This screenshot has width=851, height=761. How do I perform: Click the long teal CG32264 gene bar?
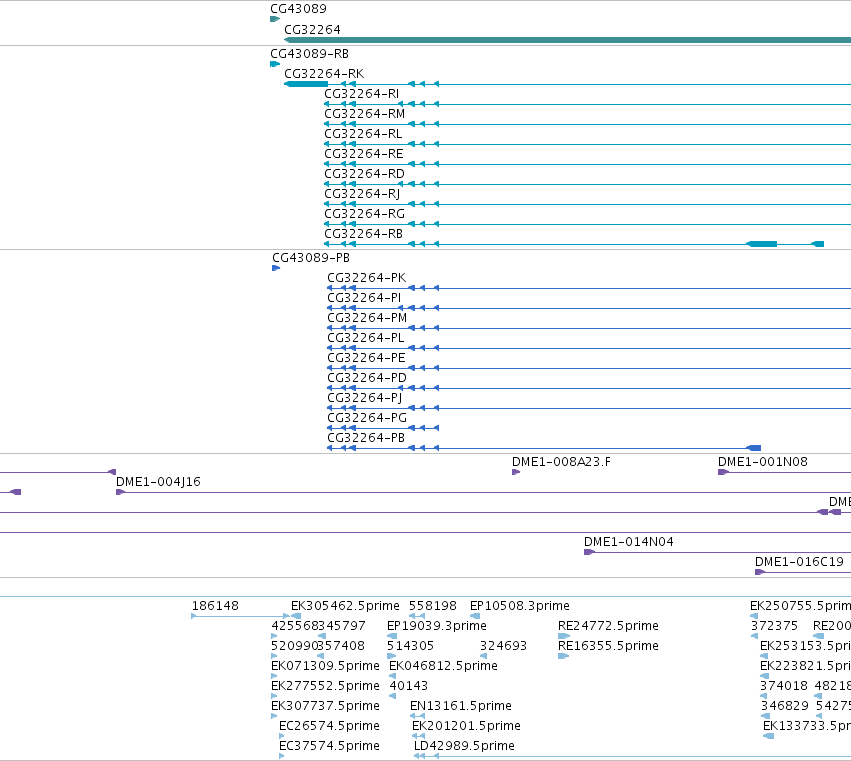tap(567, 40)
